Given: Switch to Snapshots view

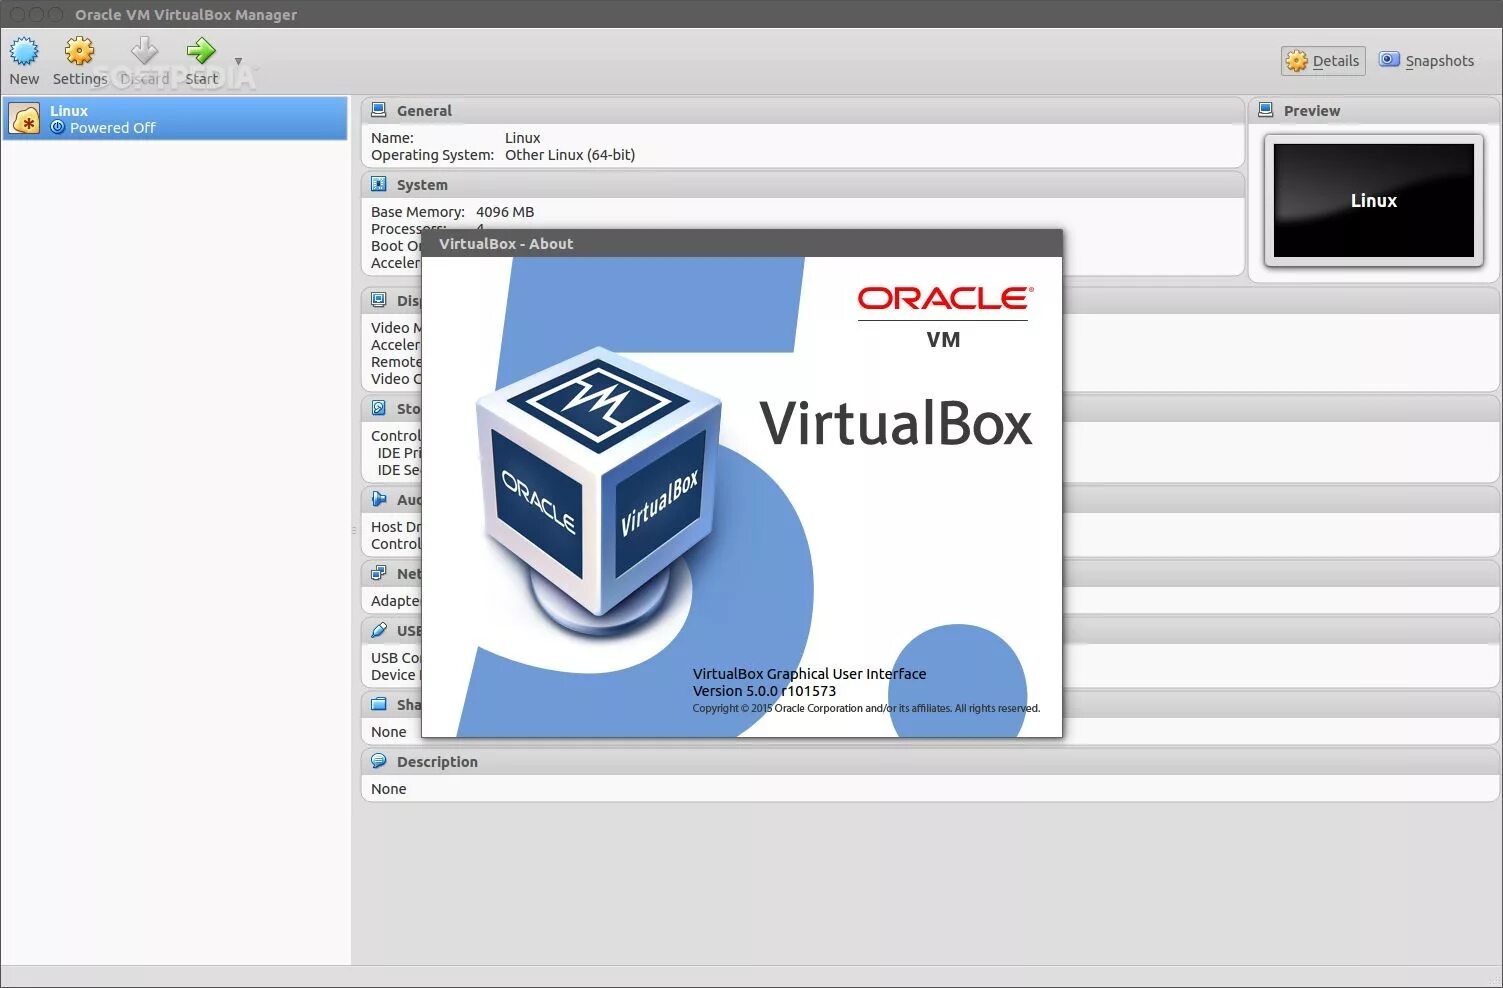Looking at the screenshot, I should 1426,61.
